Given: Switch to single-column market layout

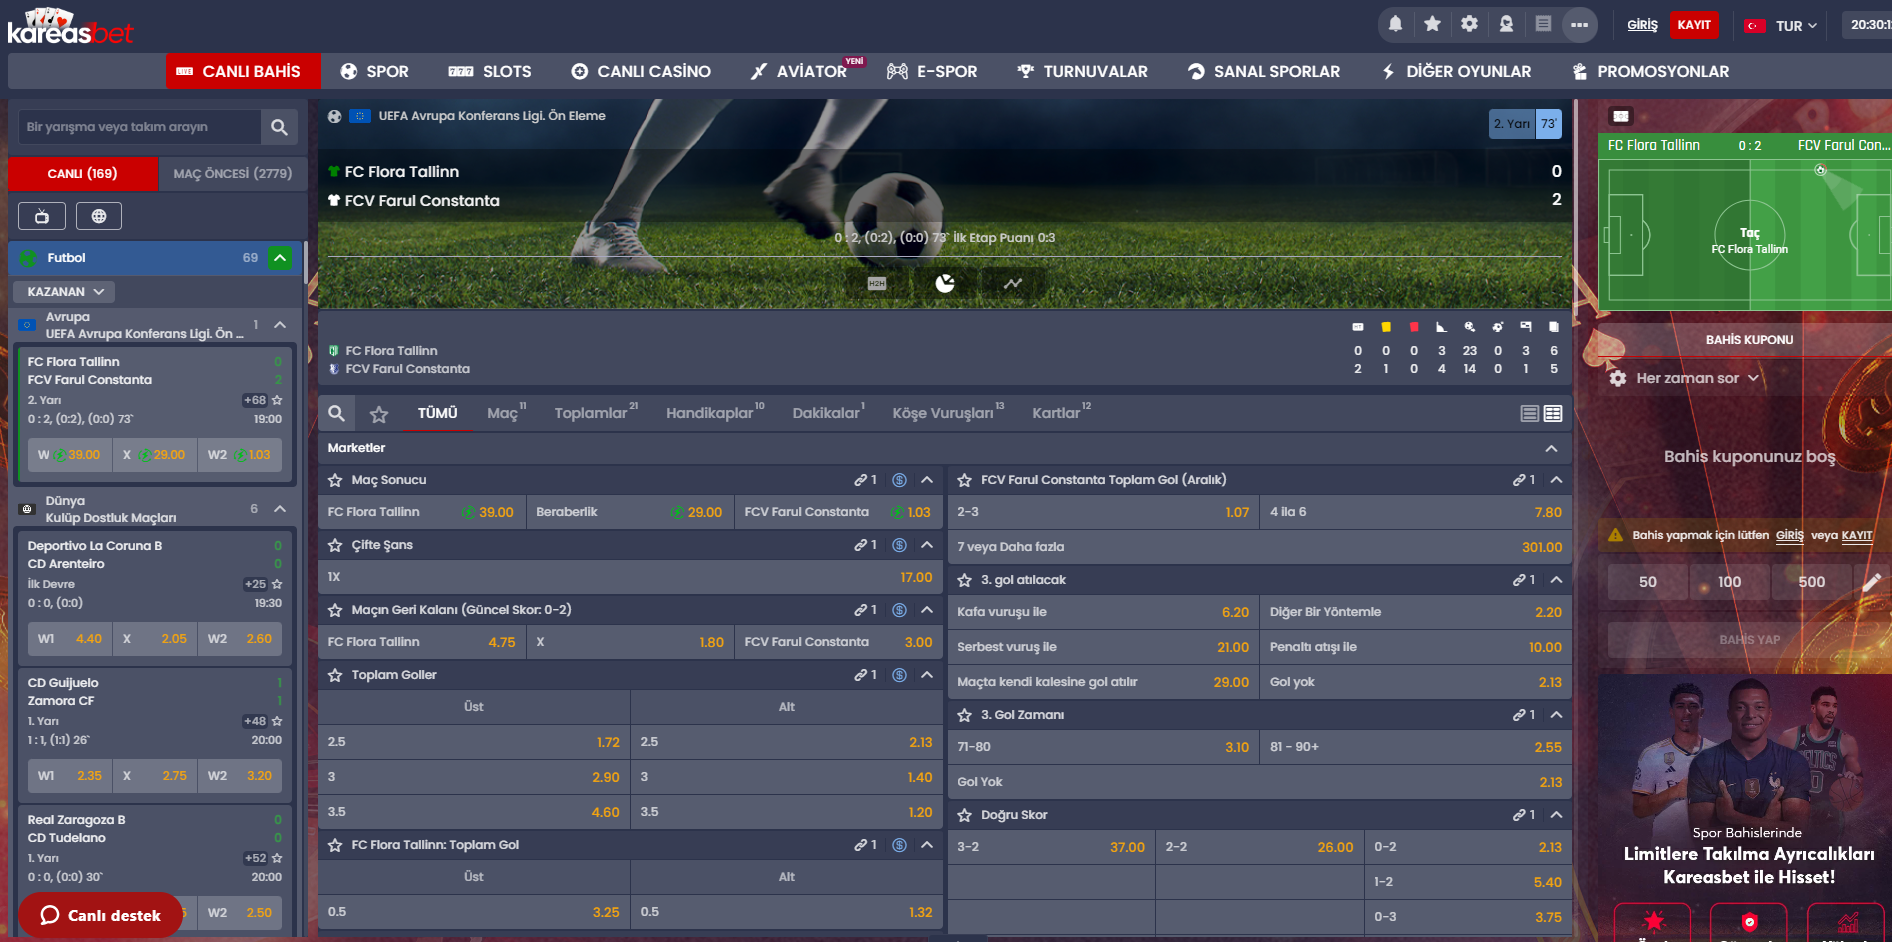Looking at the screenshot, I should tap(1529, 413).
